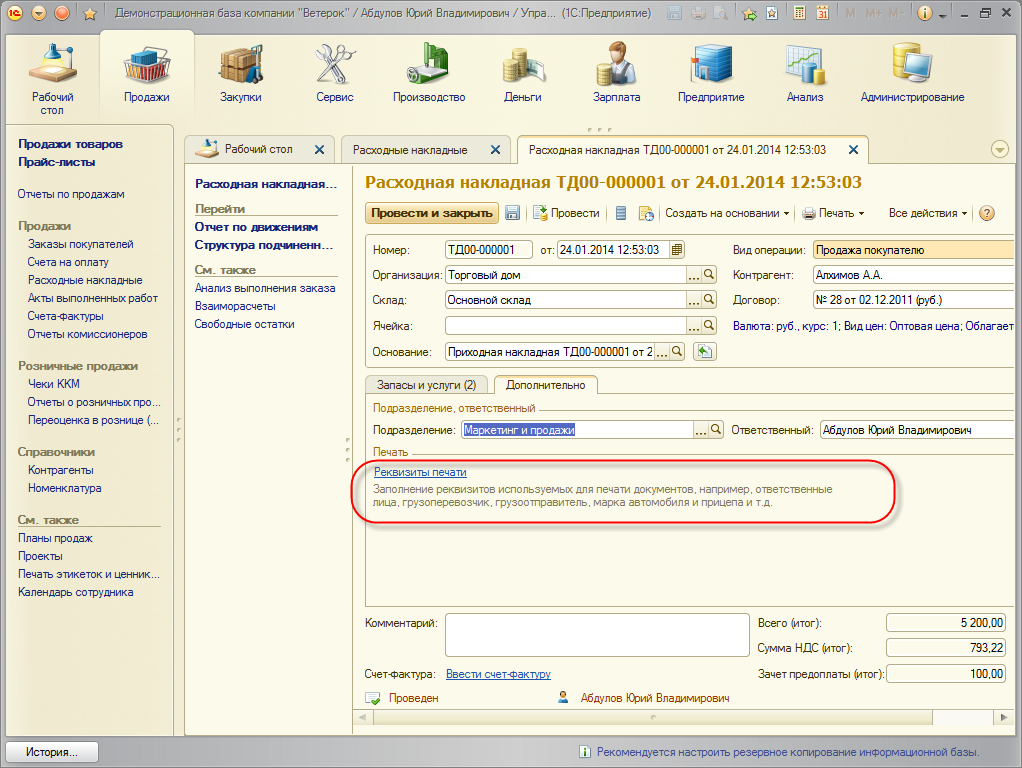Open selection list for Основание field
The height and width of the screenshot is (768, 1022).
click(x=662, y=351)
